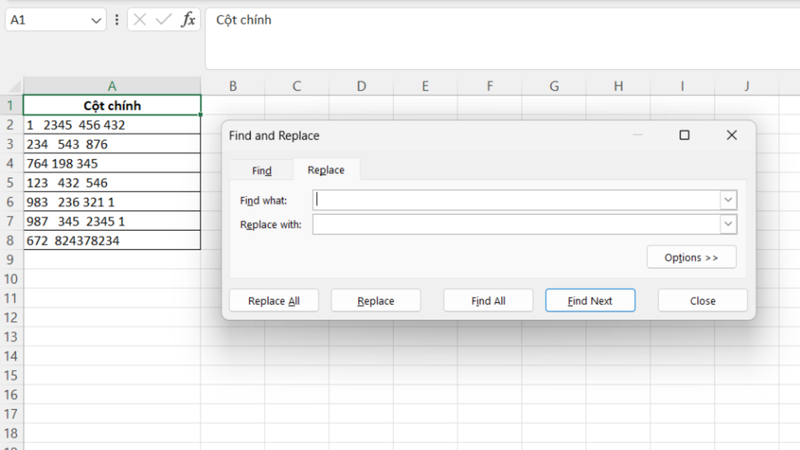
Task: Select the Replace tab
Action: tap(326, 170)
